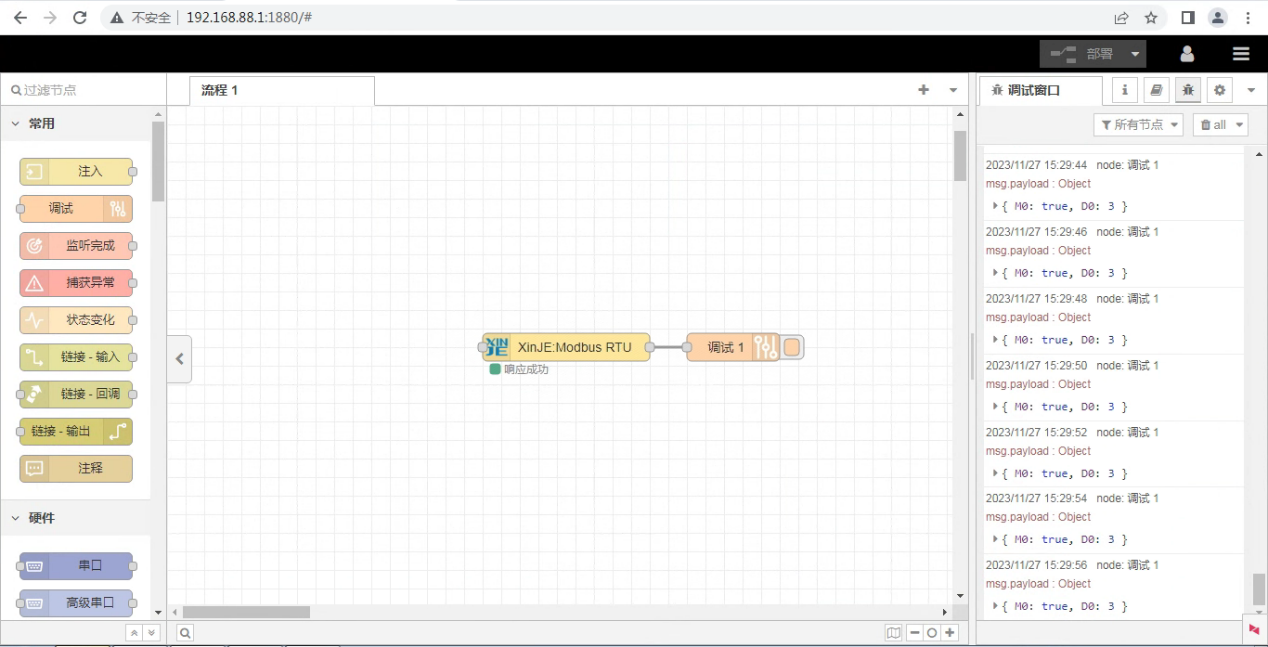The image size is (1268, 647).
Task: Zoom out of the workspace
Action: pos(915,633)
